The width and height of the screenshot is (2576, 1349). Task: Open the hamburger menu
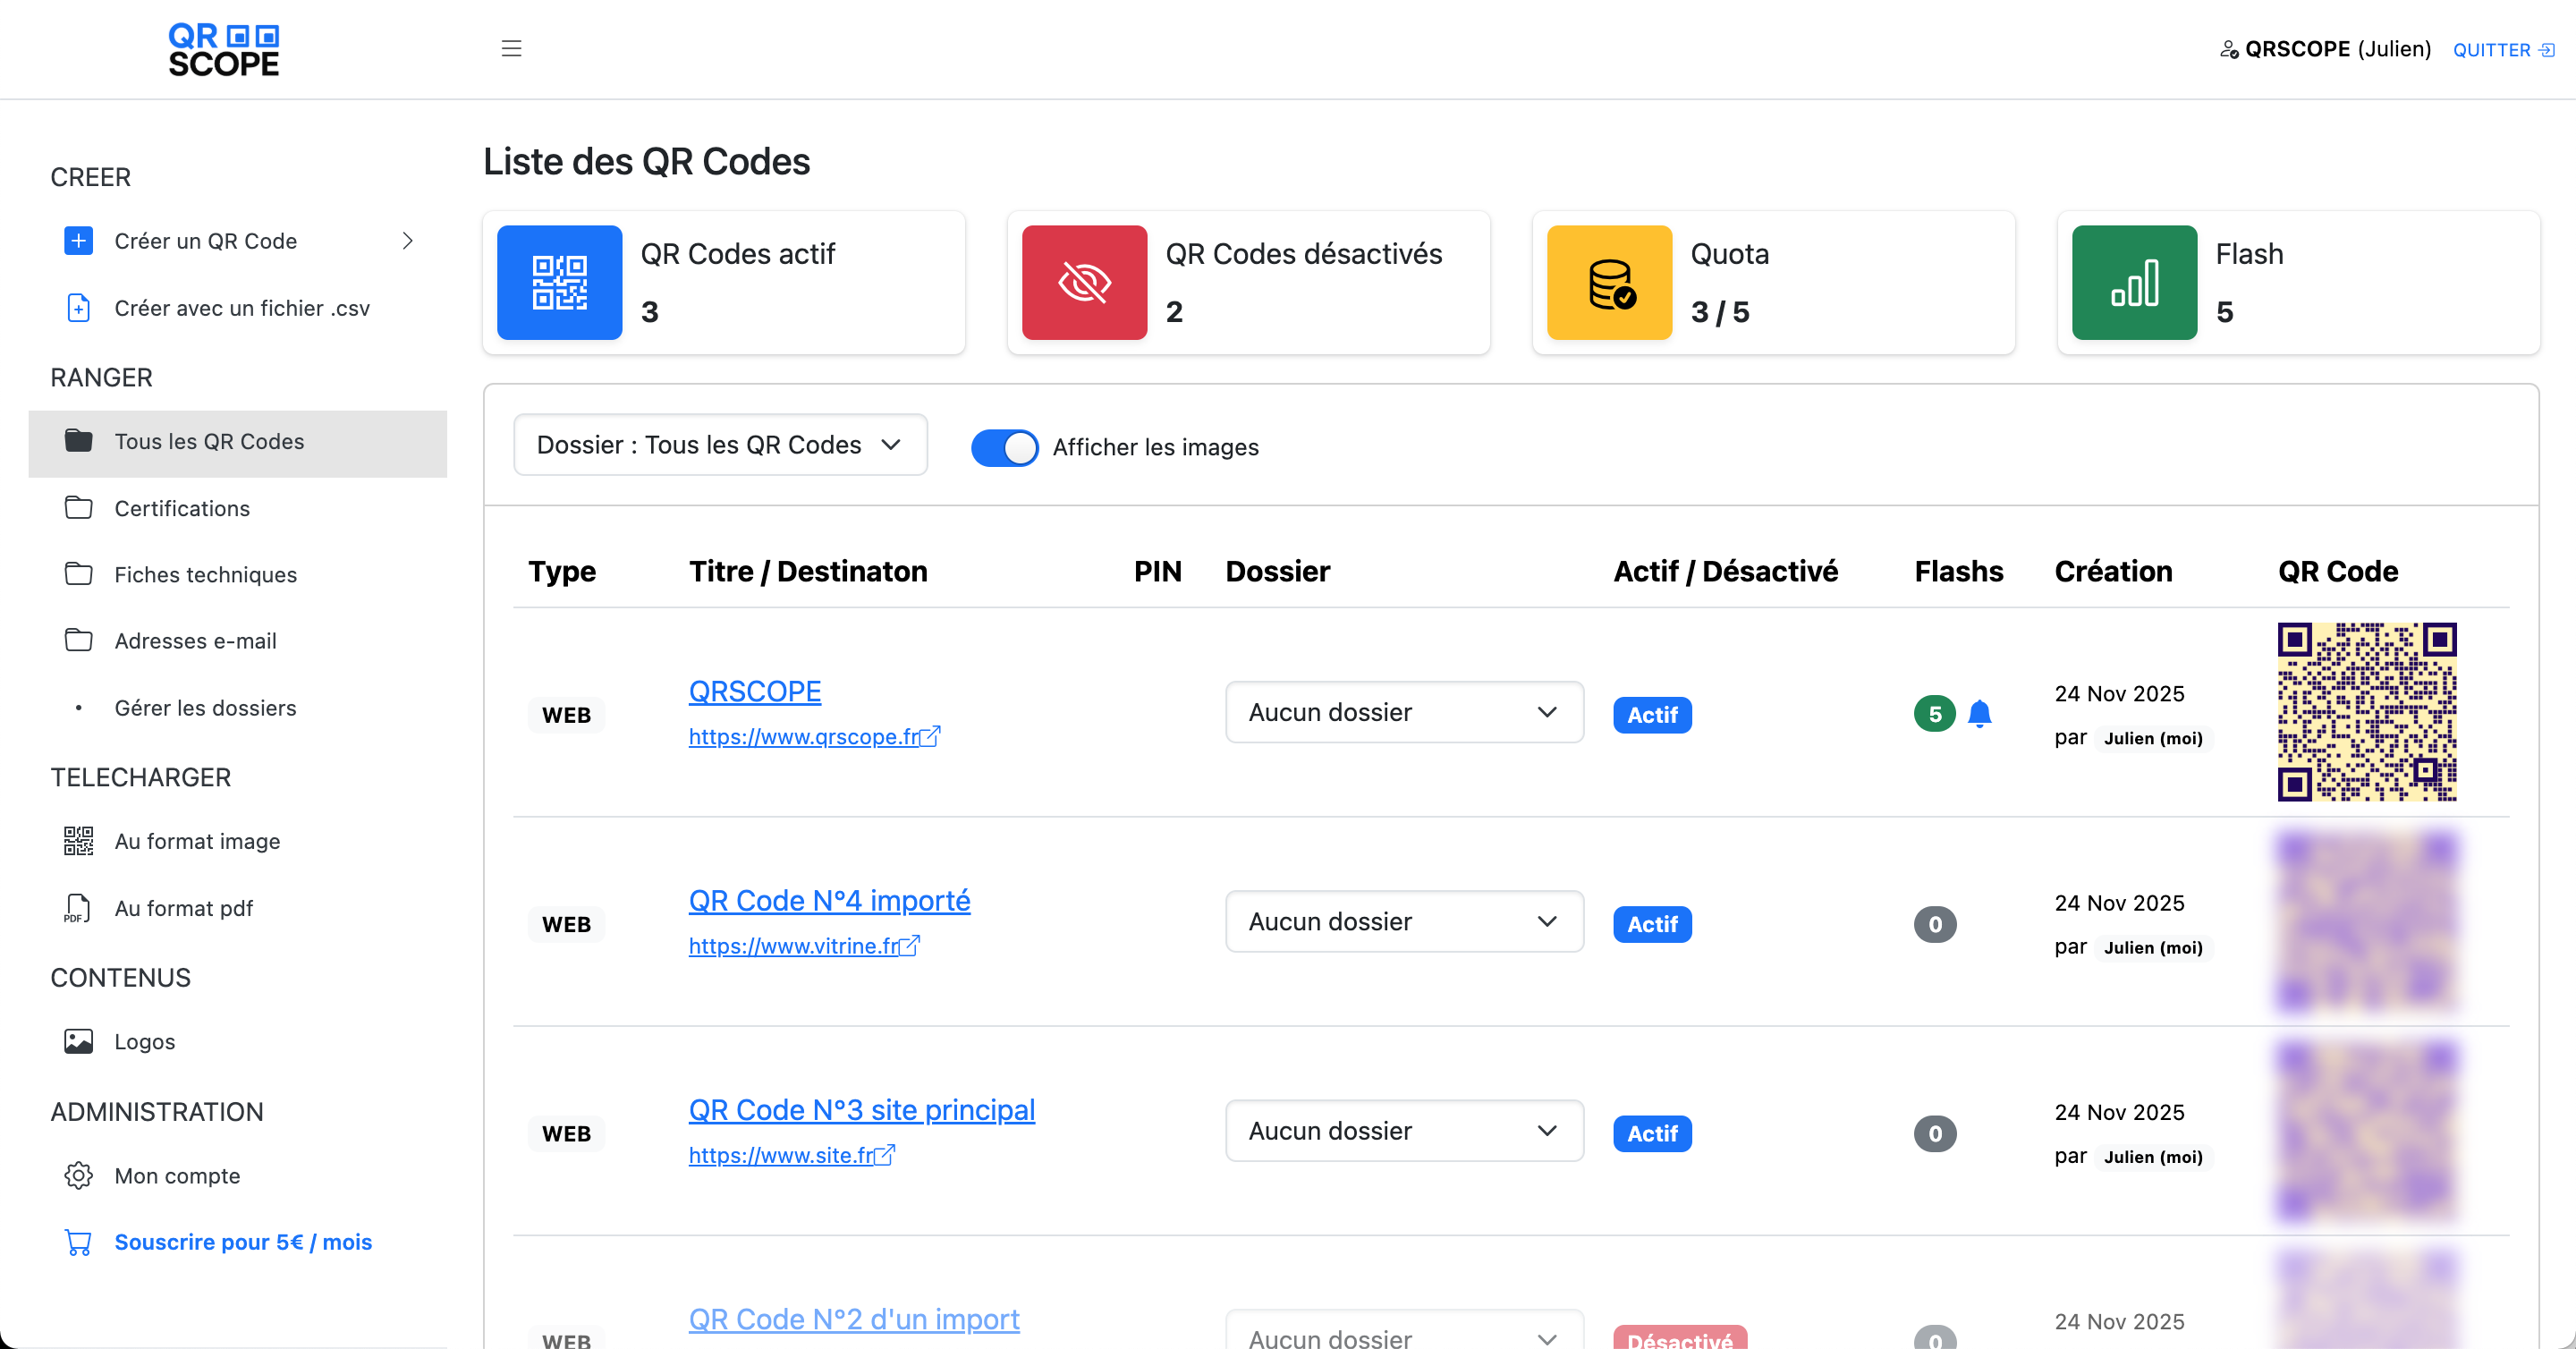[x=512, y=48]
